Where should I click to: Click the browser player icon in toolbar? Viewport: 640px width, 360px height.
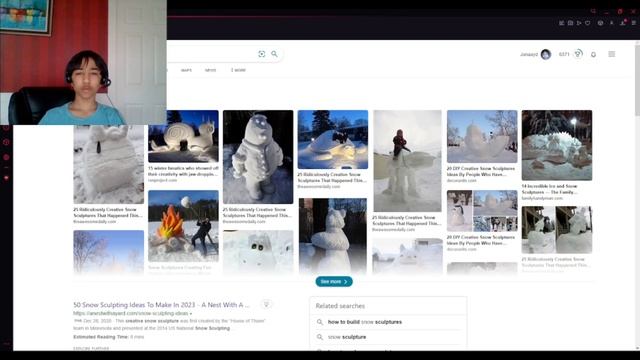[x=579, y=23]
